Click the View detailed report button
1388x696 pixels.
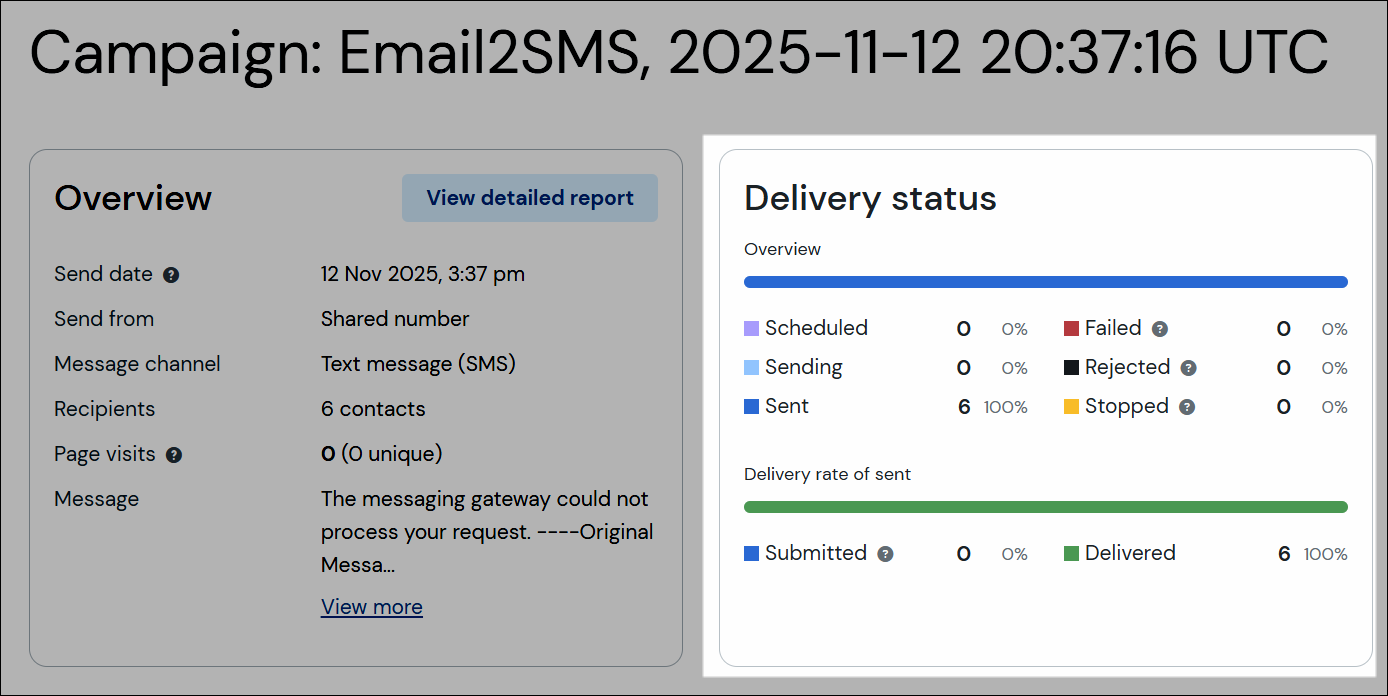coord(529,198)
